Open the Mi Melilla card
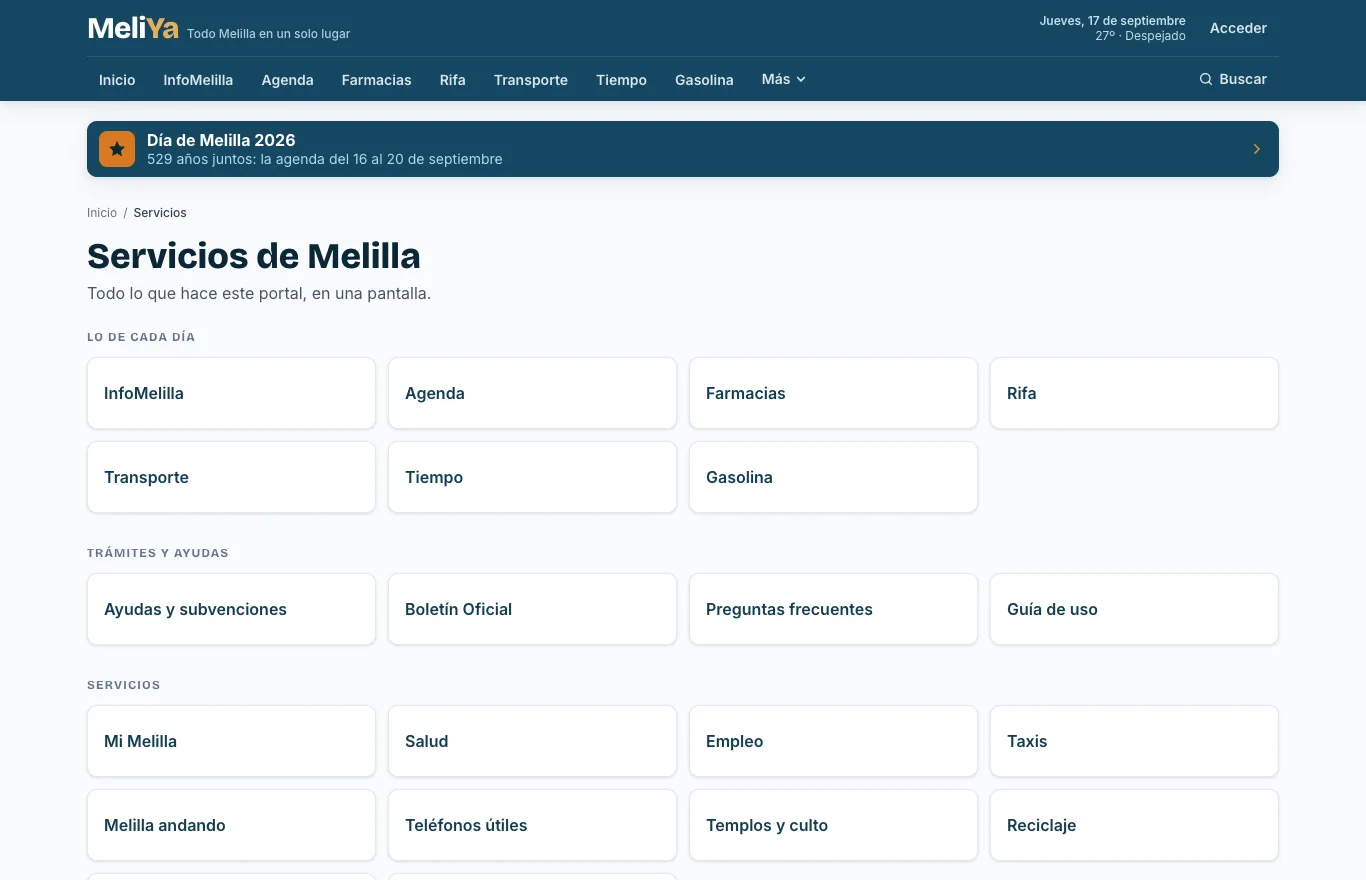Image resolution: width=1366 pixels, height=880 pixels. (x=231, y=741)
